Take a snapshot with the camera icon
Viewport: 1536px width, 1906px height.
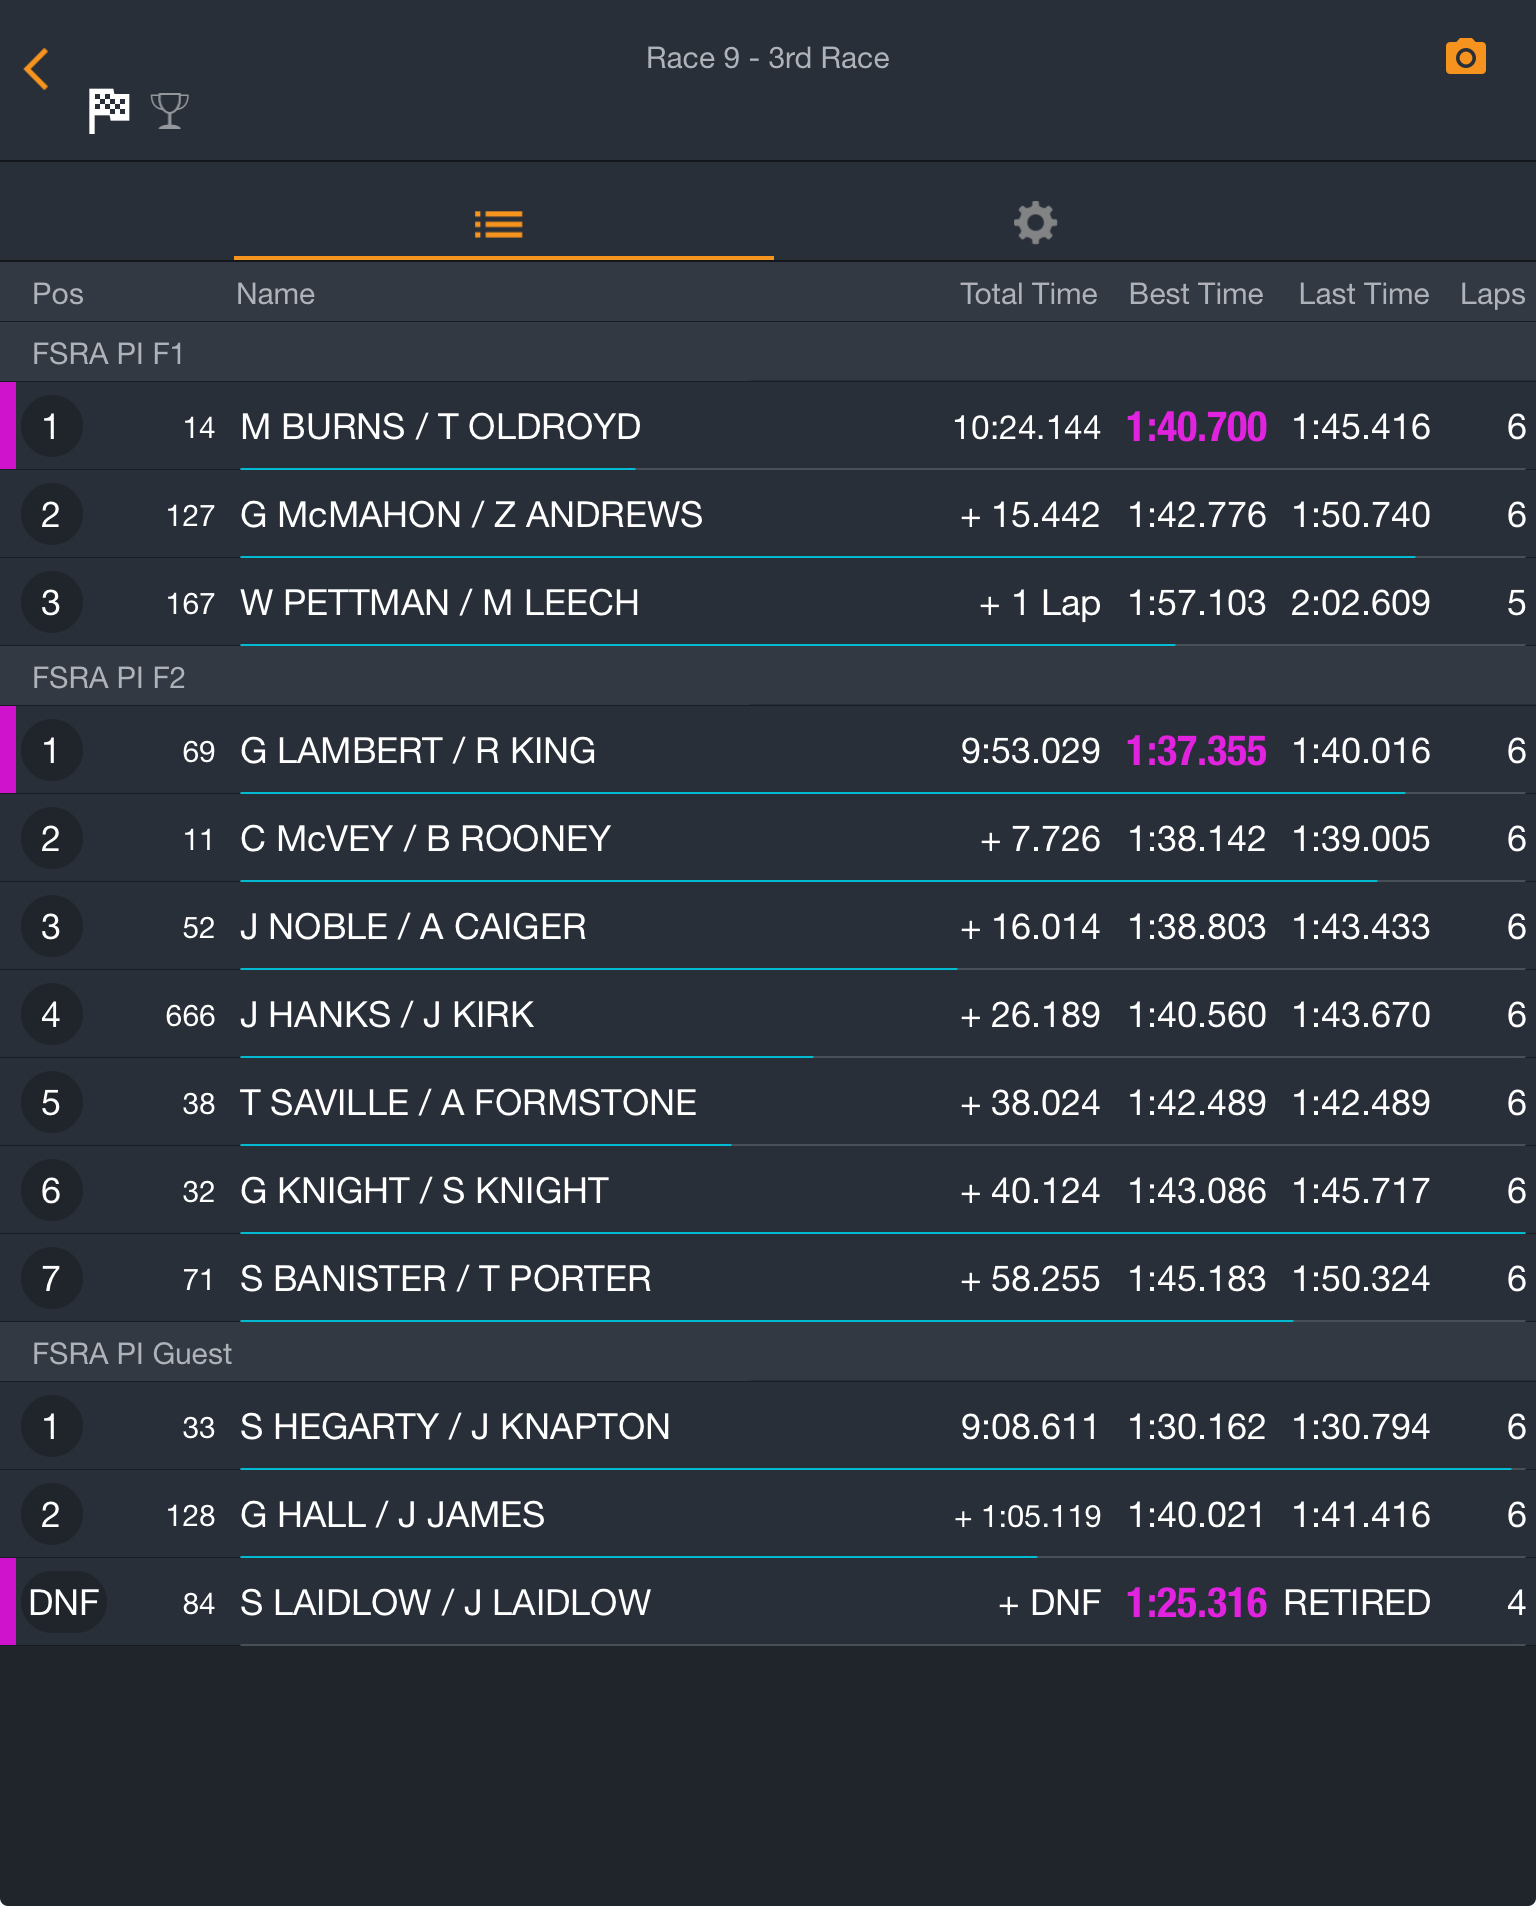[1465, 57]
